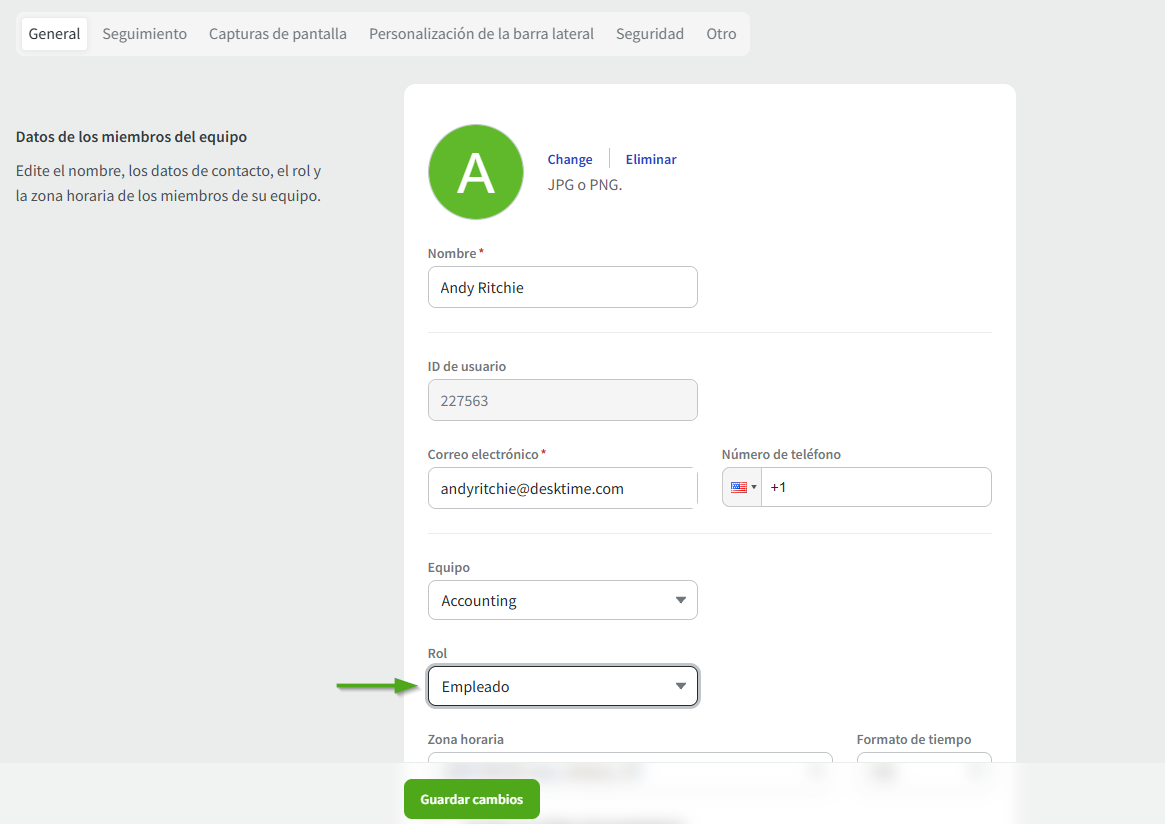Switch to the Otro tab
The height and width of the screenshot is (824, 1165).
point(721,34)
